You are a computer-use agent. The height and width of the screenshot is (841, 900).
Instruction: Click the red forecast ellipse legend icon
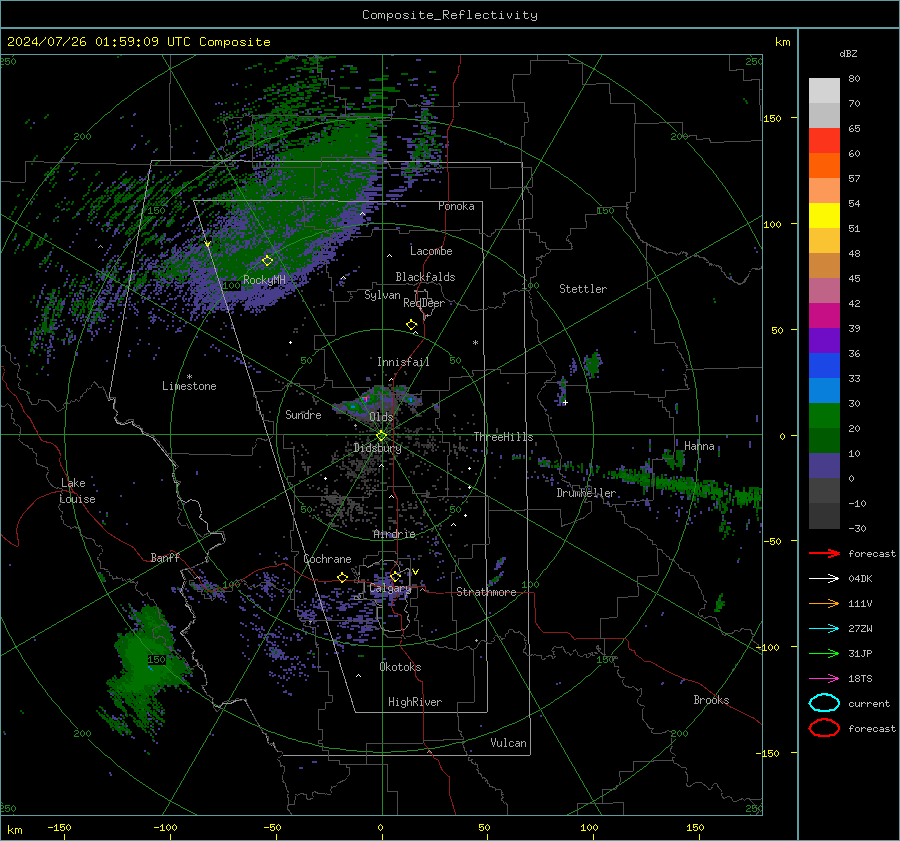click(824, 728)
